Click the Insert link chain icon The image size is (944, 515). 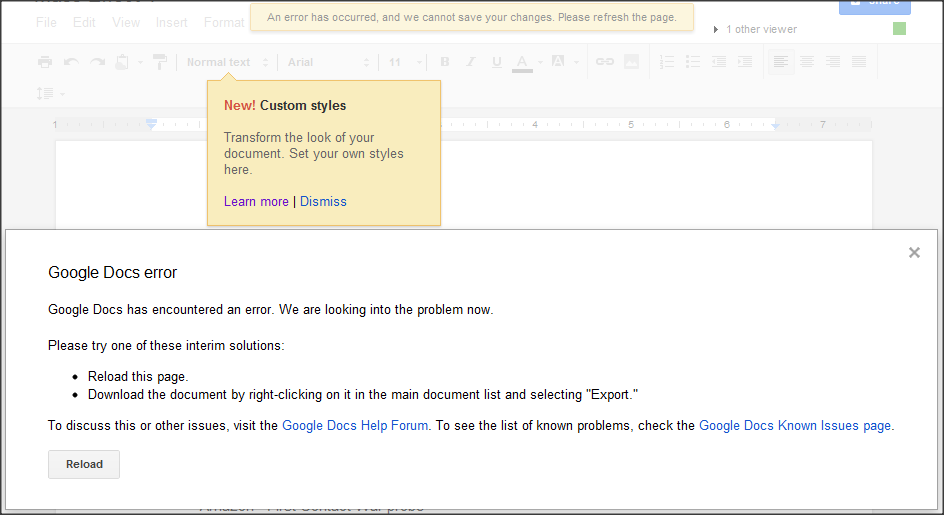pos(604,61)
